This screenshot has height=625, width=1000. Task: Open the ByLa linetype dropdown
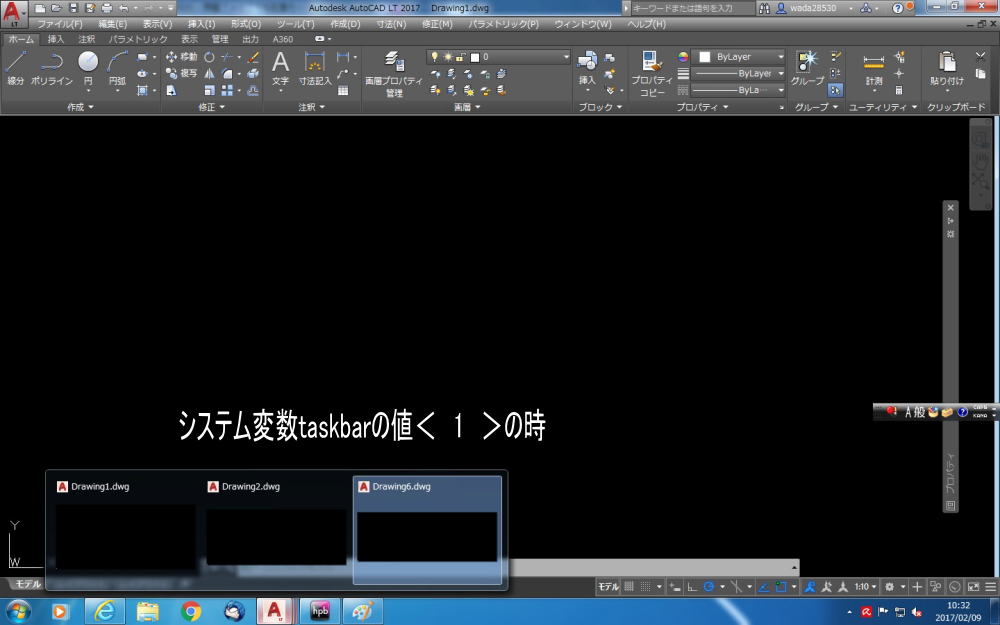click(x=740, y=90)
